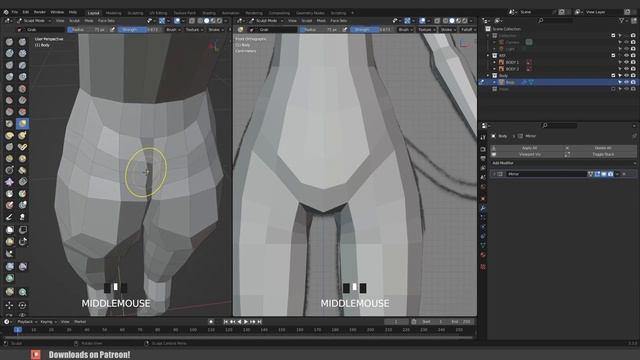Switch User Perspective viewport to solid shading
This screenshot has width=640, height=360.
[x=207, y=20]
